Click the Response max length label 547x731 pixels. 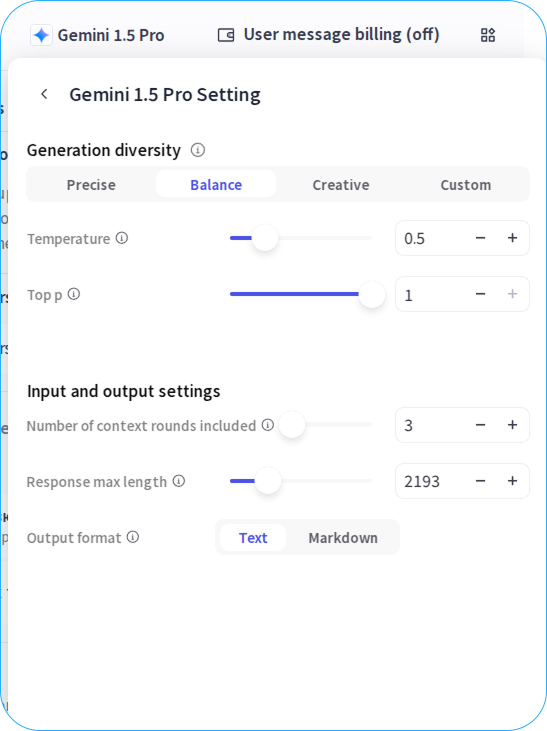tap(97, 482)
